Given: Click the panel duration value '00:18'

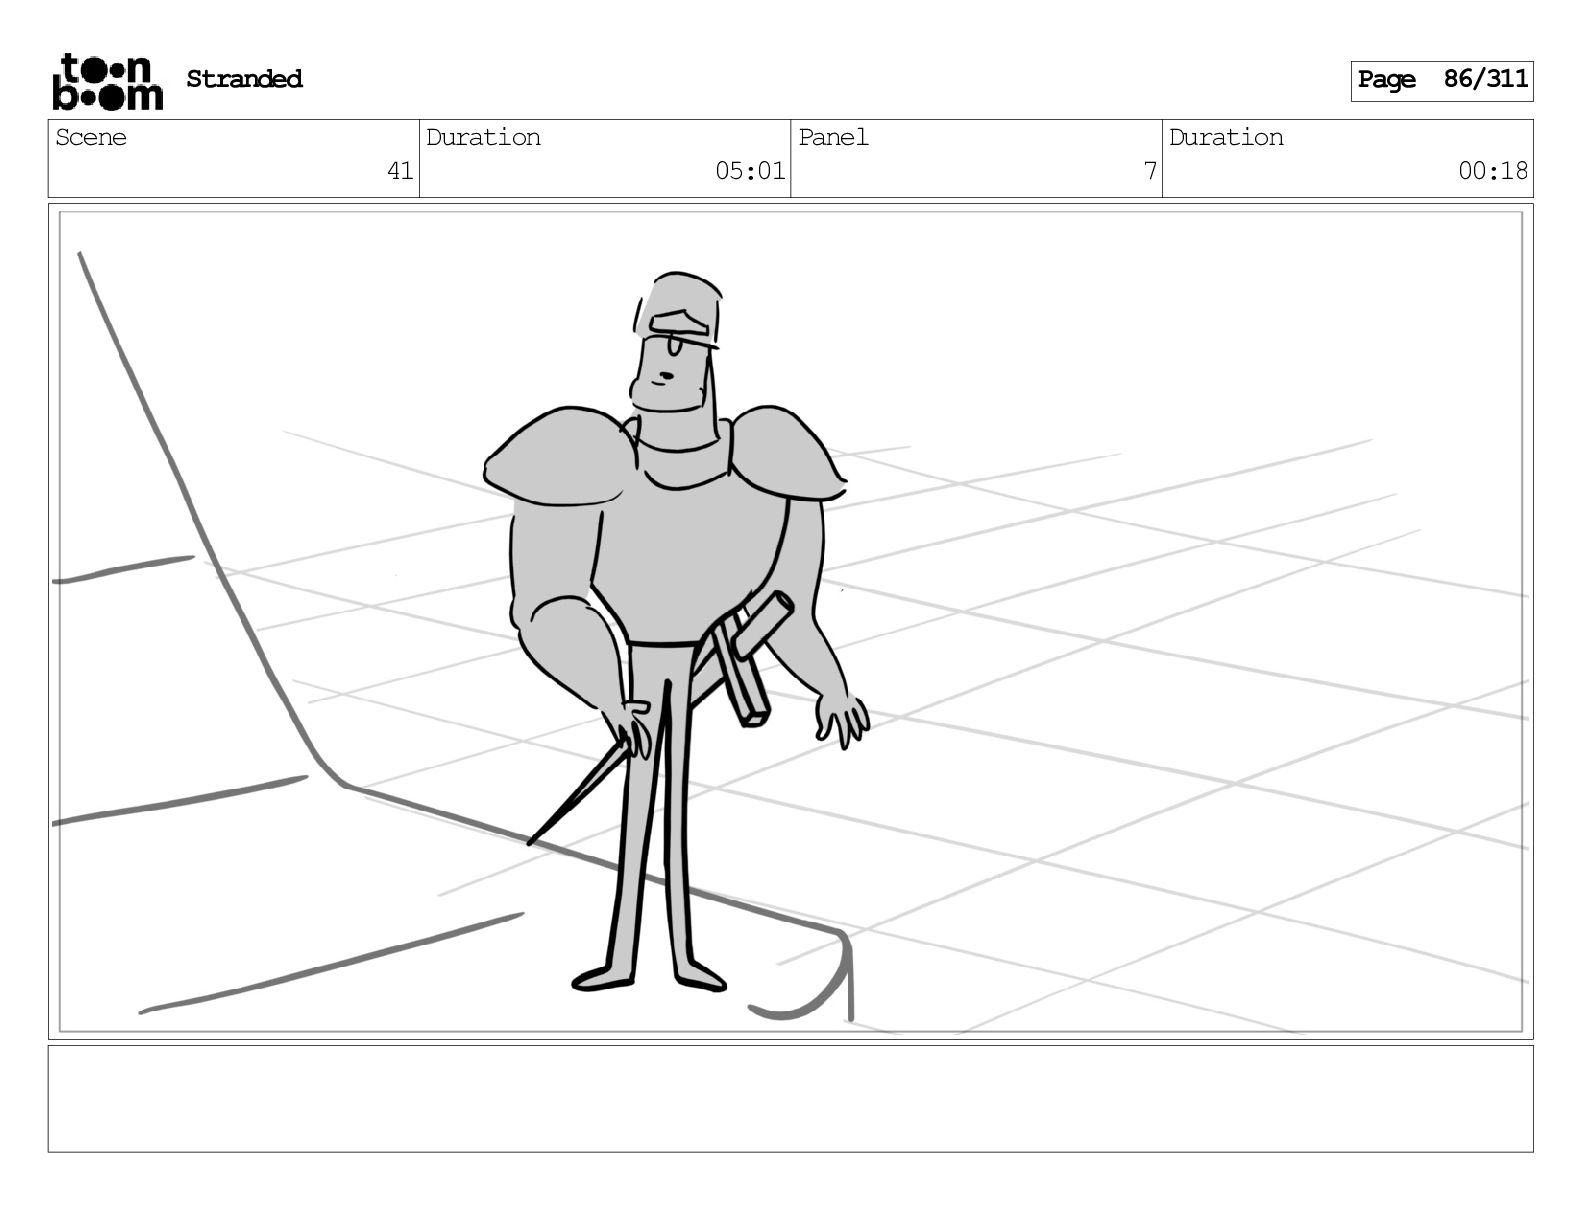Looking at the screenshot, I should click(x=1493, y=171).
